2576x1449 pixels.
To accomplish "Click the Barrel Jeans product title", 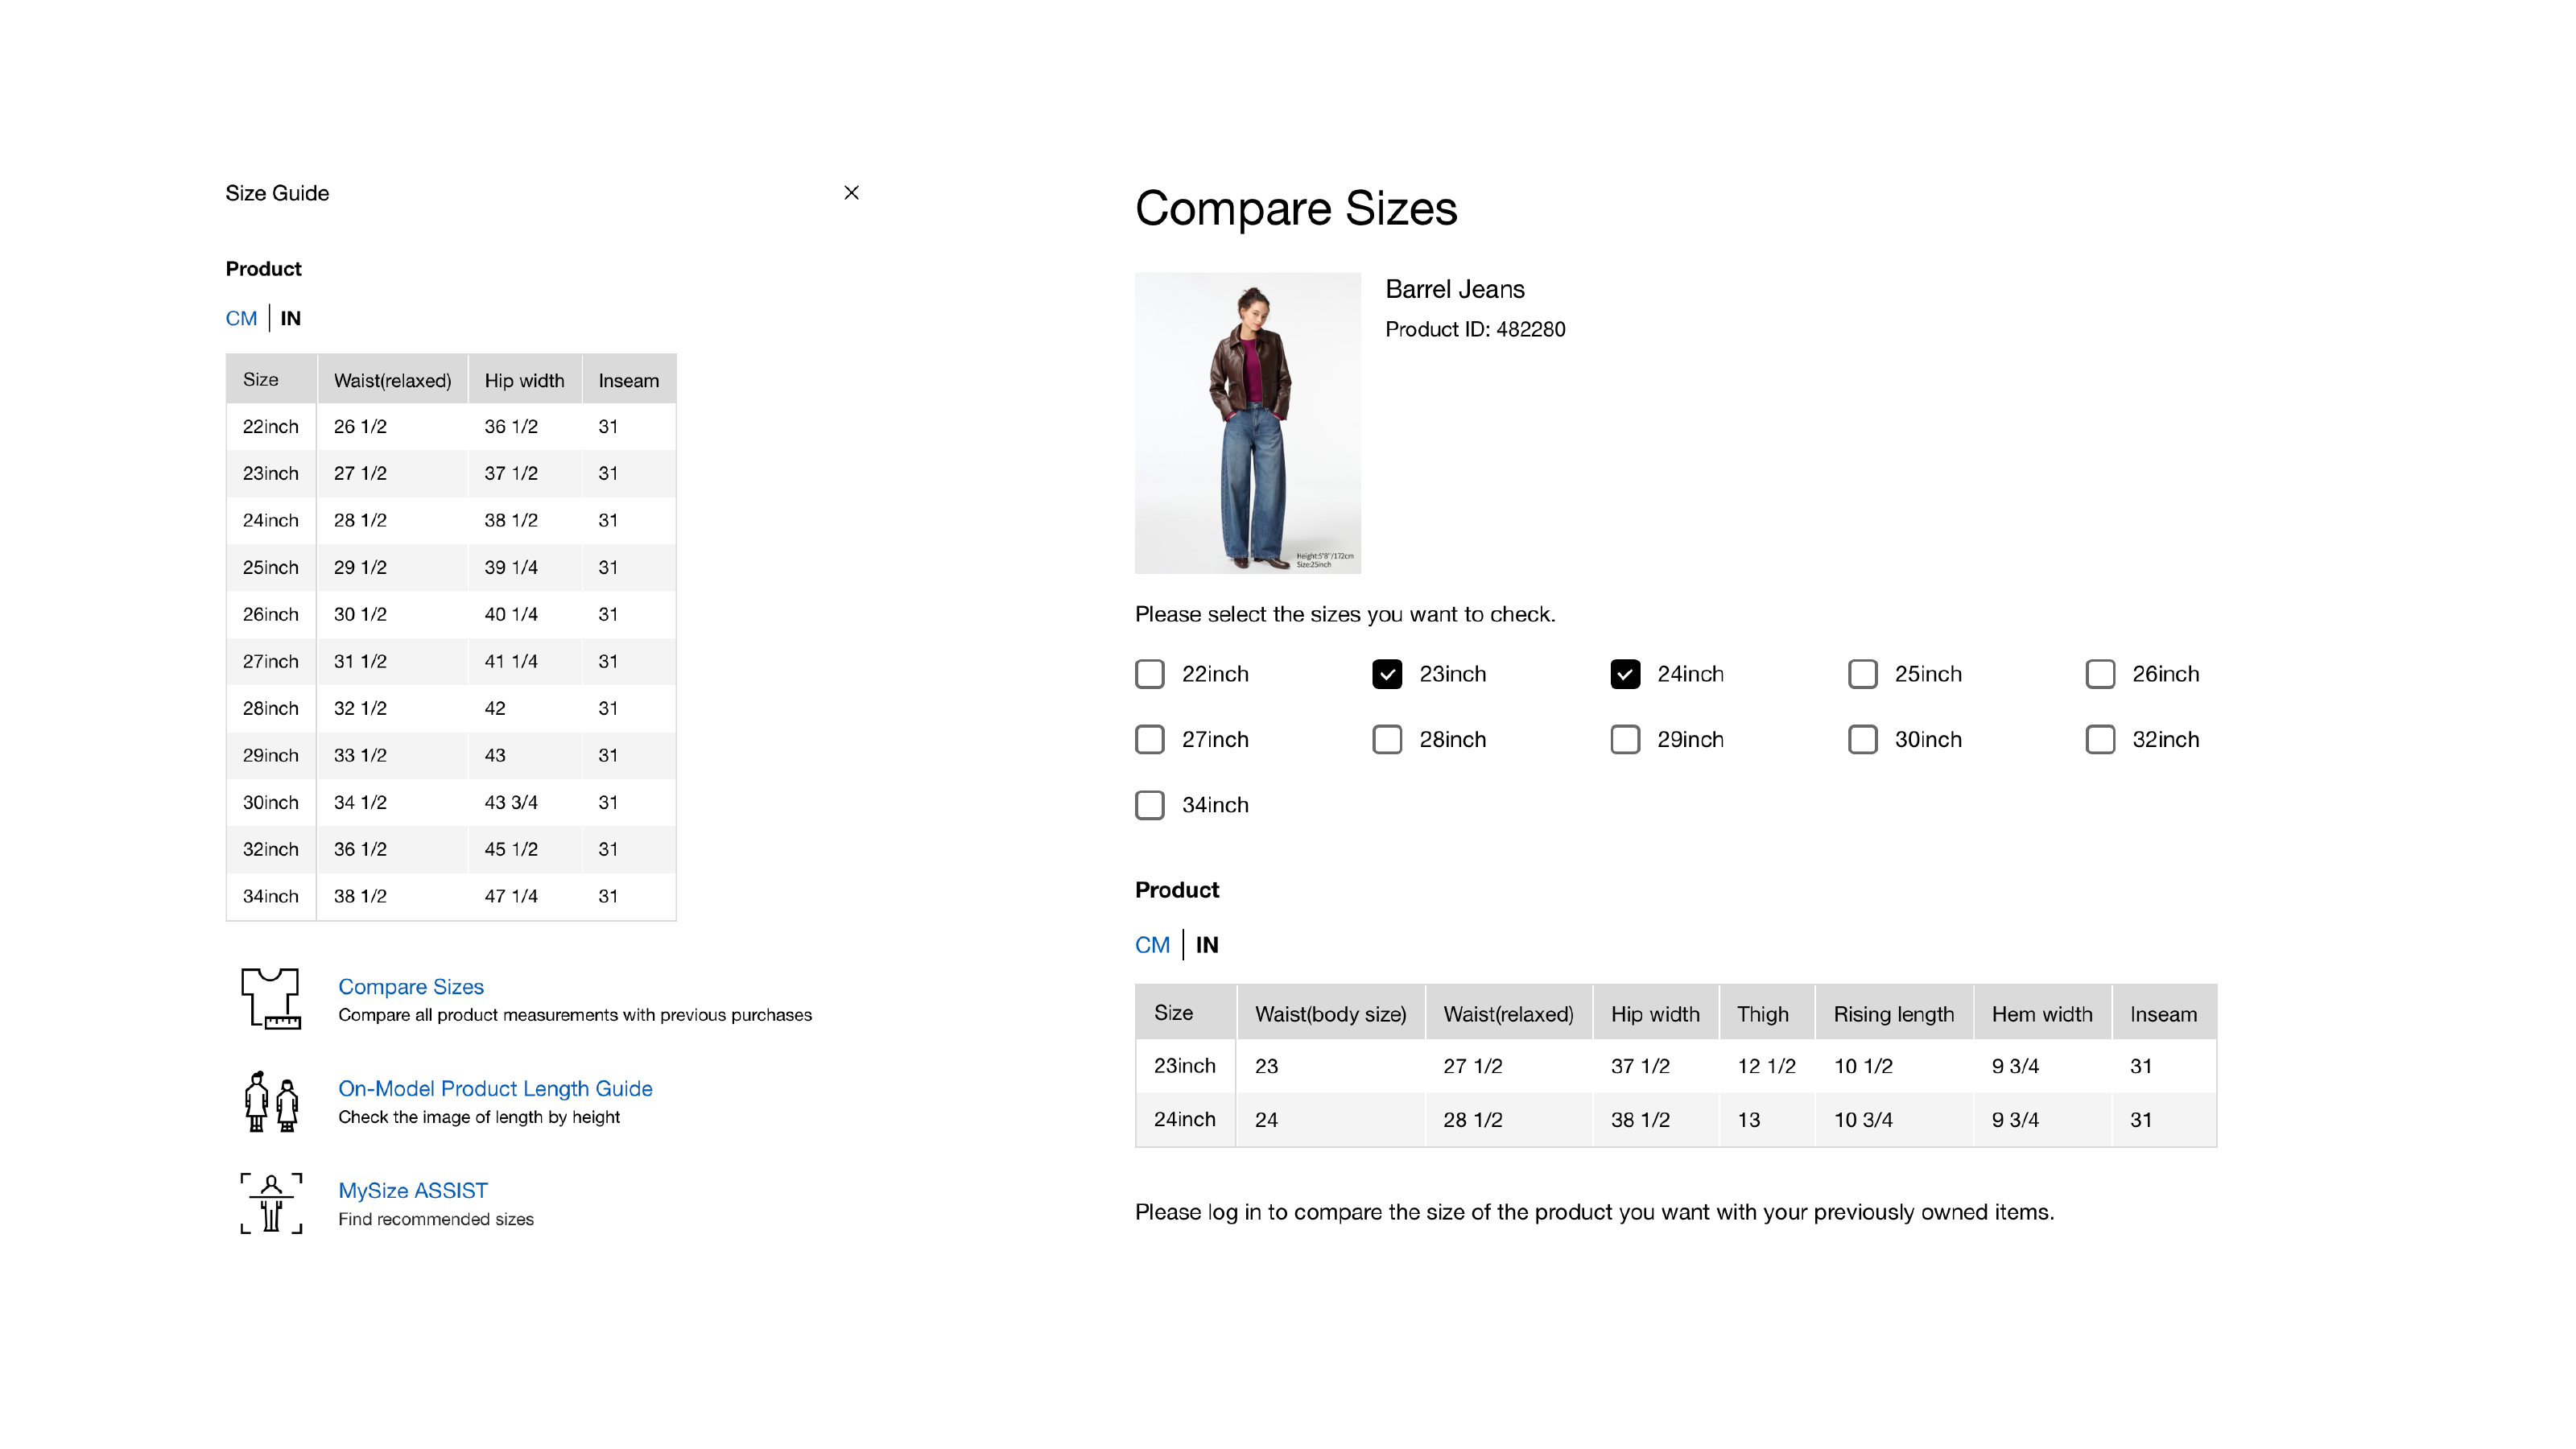I will pyautogui.click(x=1454, y=289).
